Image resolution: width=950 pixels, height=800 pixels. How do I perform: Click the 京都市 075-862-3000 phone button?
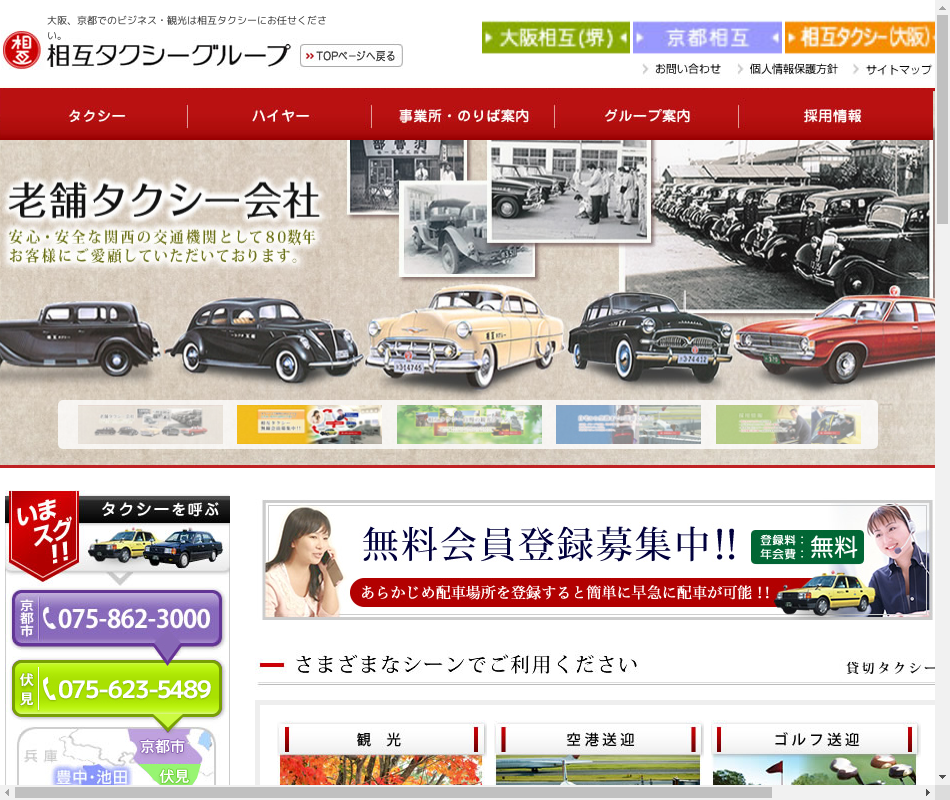point(117,619)
